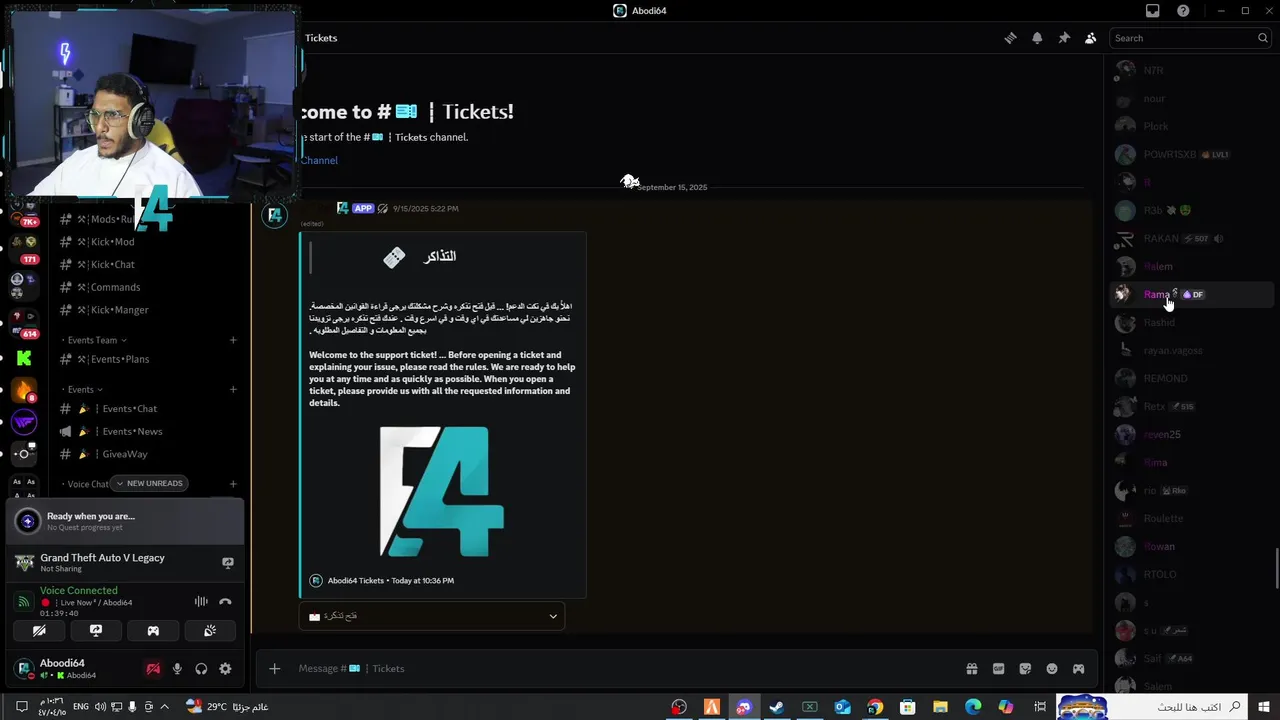Open the Inbox icon in title bar
The image size is (1280, 720).
tap(1153, 11)
